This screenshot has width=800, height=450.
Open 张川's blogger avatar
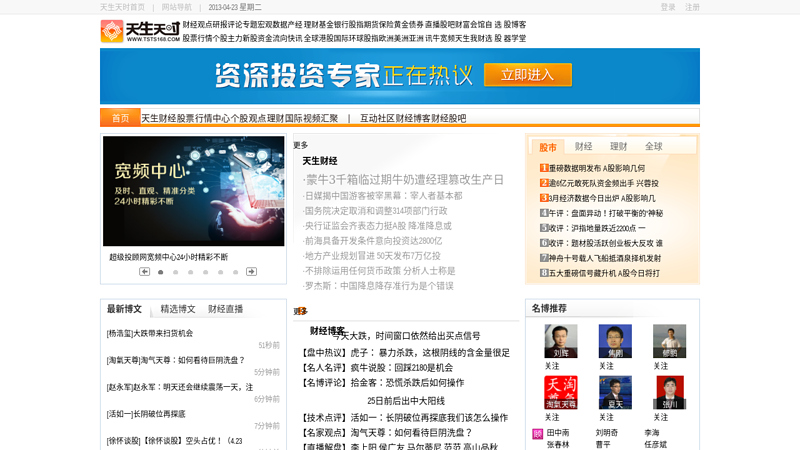tap(669, 392)
